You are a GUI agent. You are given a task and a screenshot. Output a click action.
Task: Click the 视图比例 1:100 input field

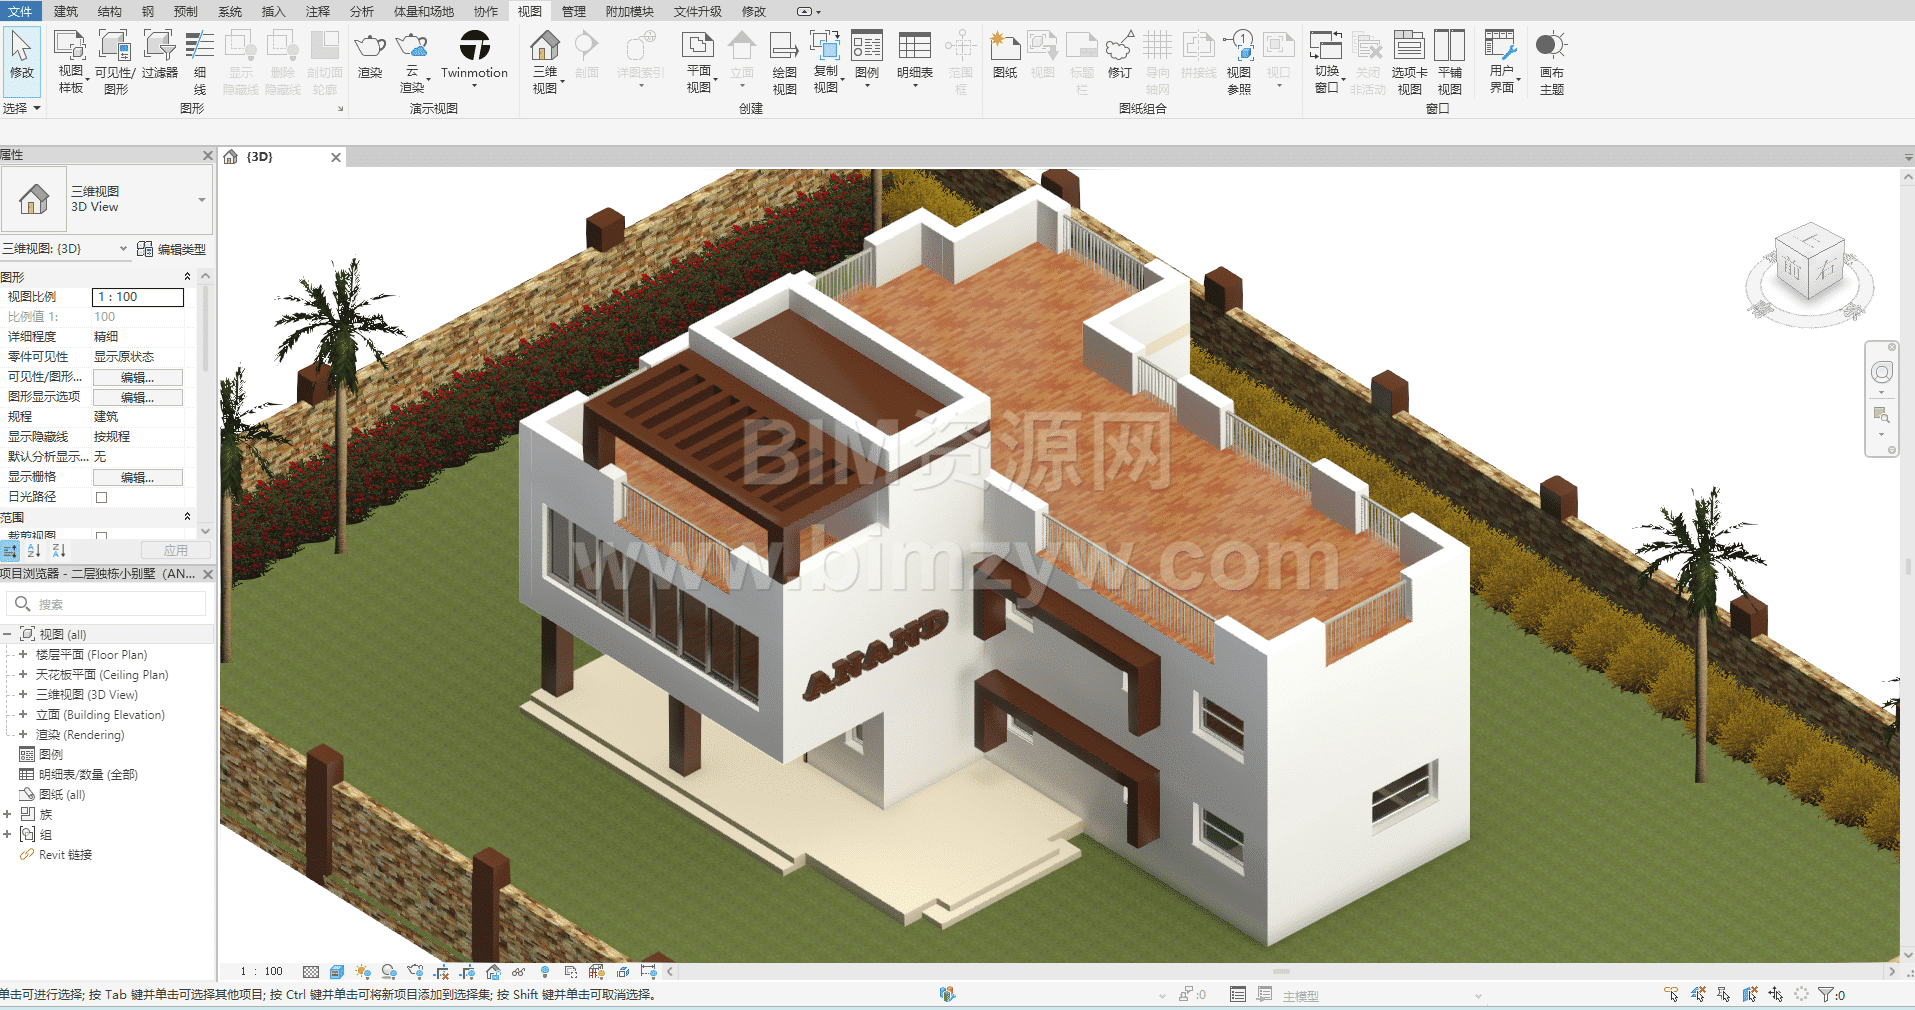(138, 297)
